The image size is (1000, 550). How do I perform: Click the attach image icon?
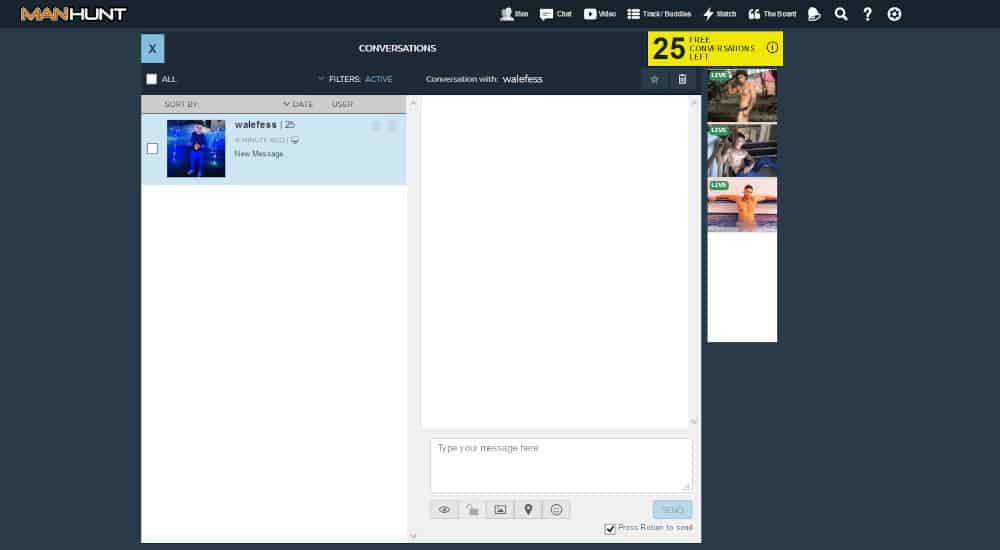(501, 510)
